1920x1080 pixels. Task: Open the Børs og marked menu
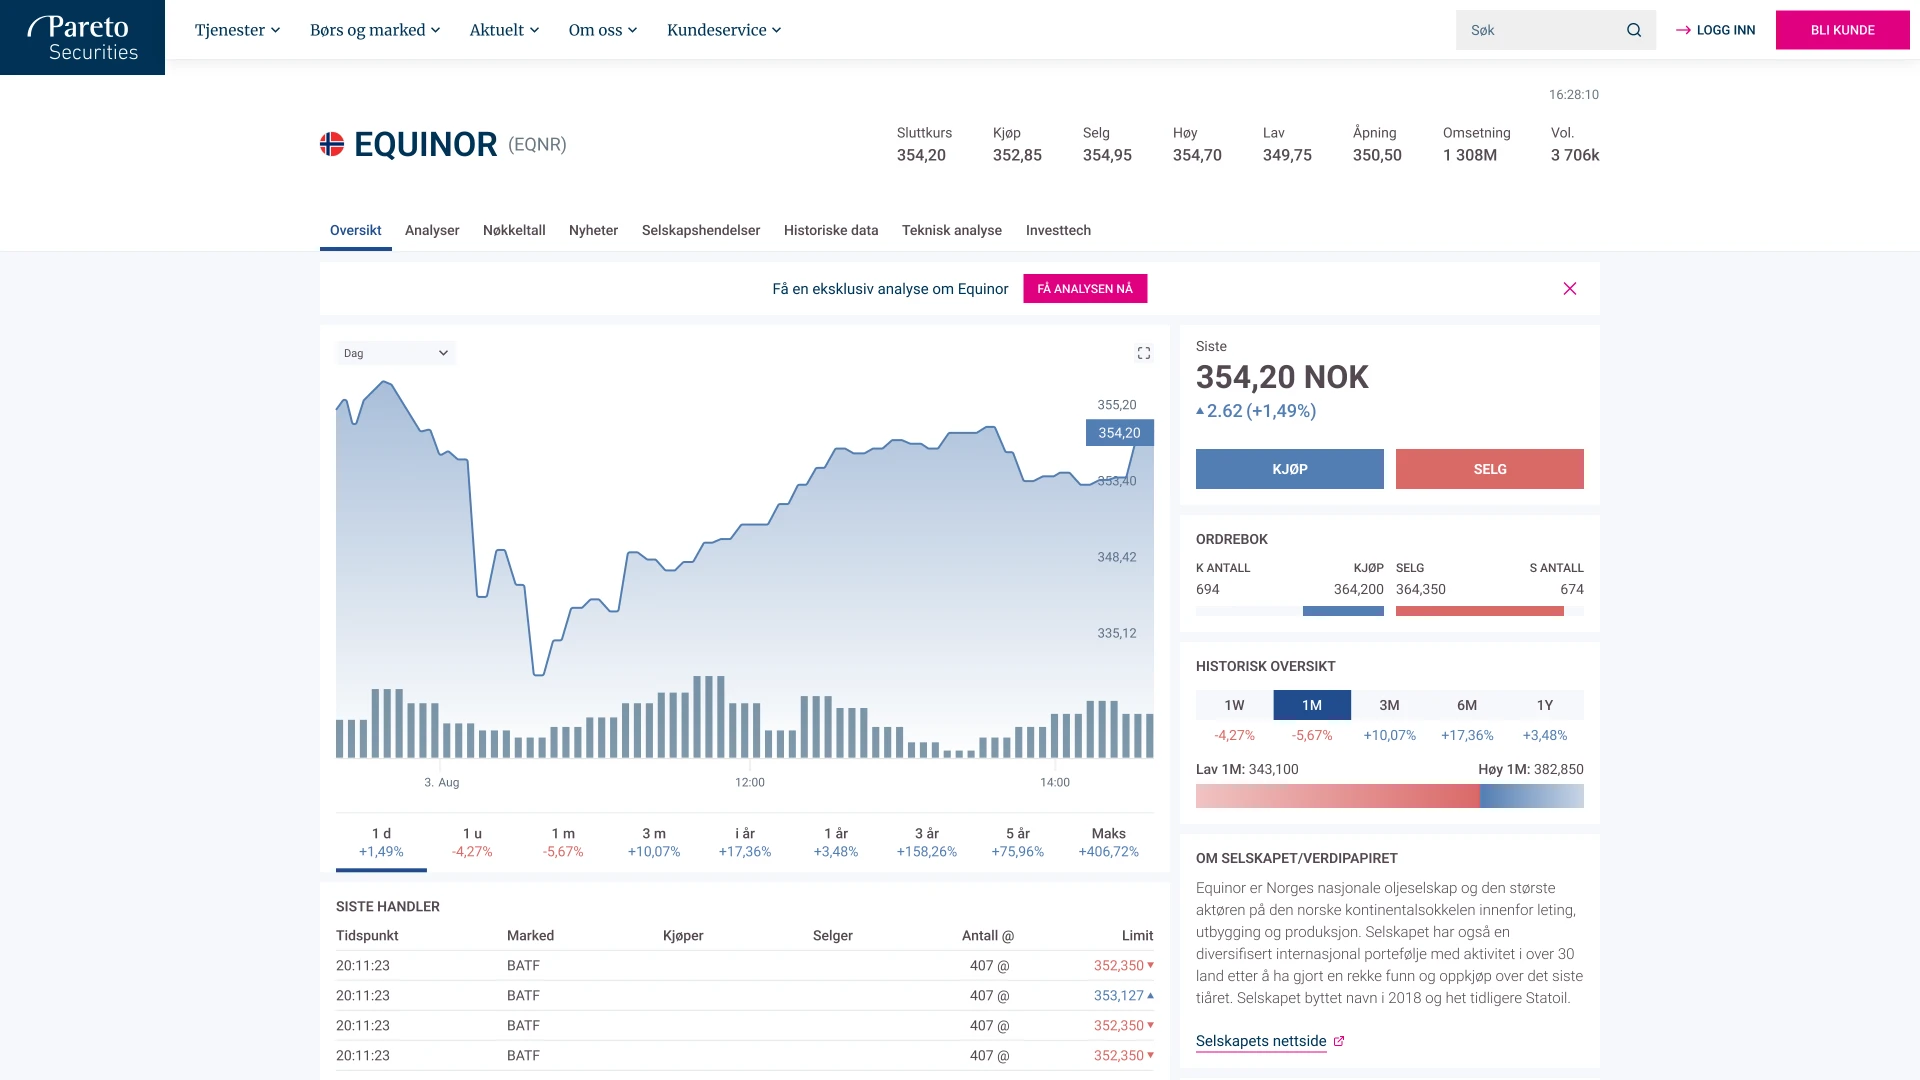[375, 30]
